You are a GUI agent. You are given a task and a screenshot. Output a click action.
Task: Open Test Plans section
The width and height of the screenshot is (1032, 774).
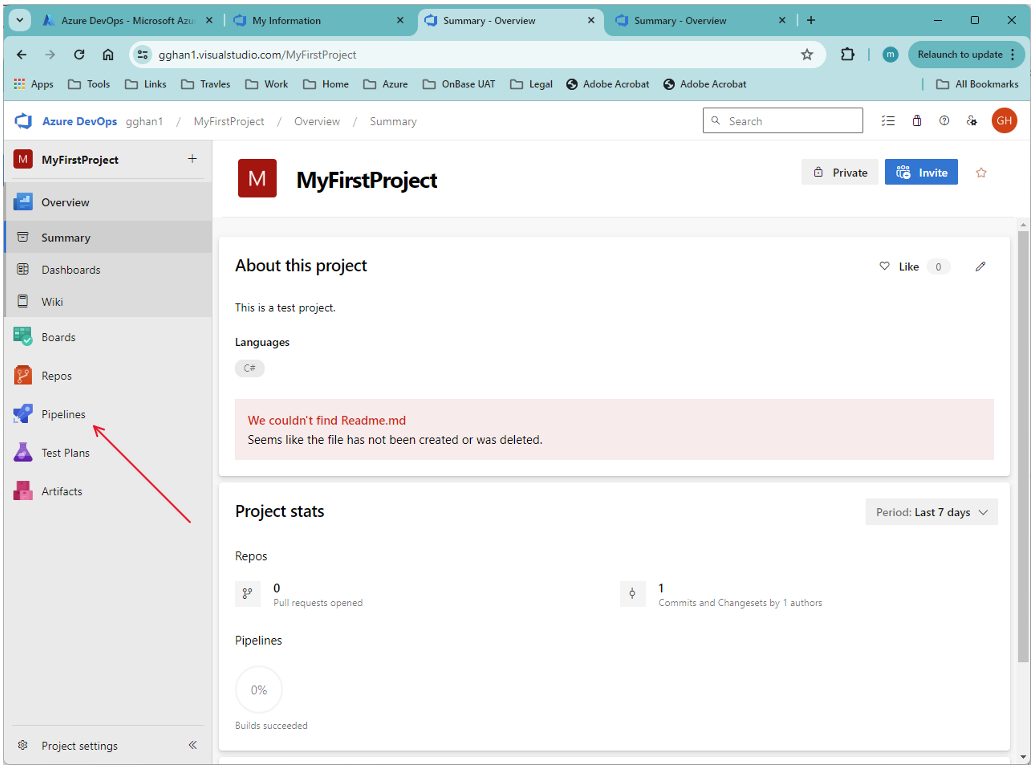65,453
